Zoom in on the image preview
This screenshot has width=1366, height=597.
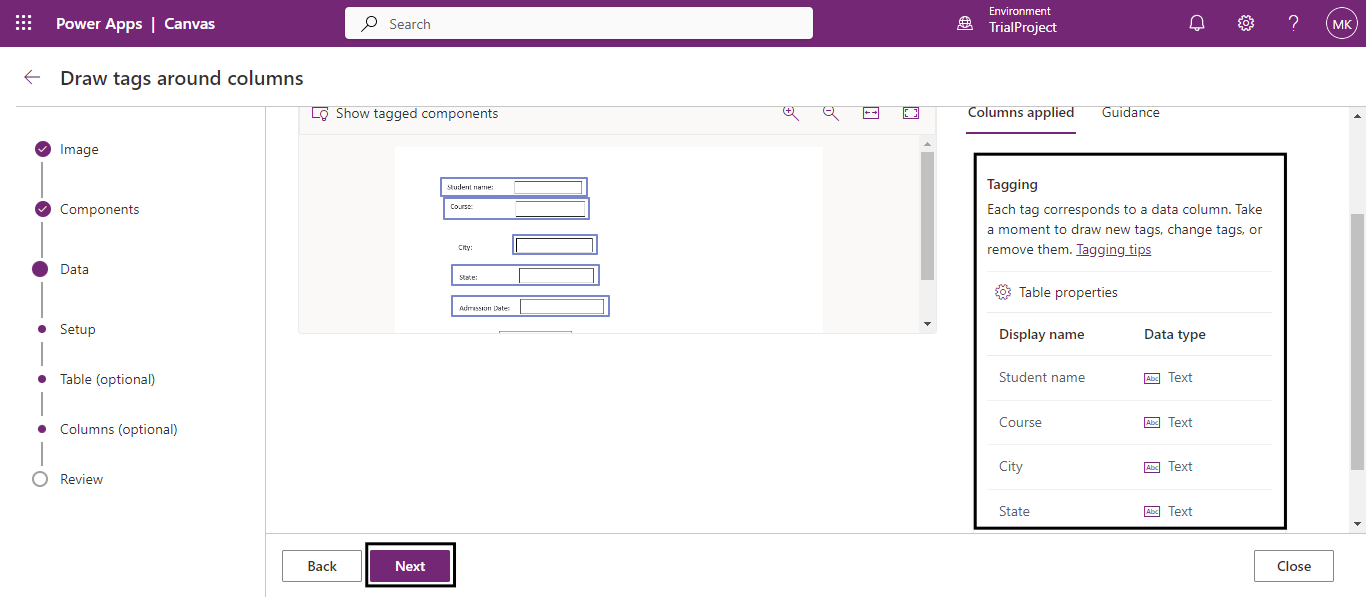[791, 113]
